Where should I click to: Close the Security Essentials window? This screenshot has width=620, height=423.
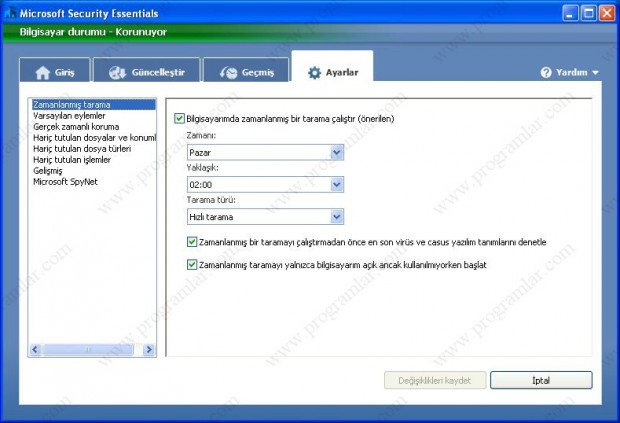(607, 13)
